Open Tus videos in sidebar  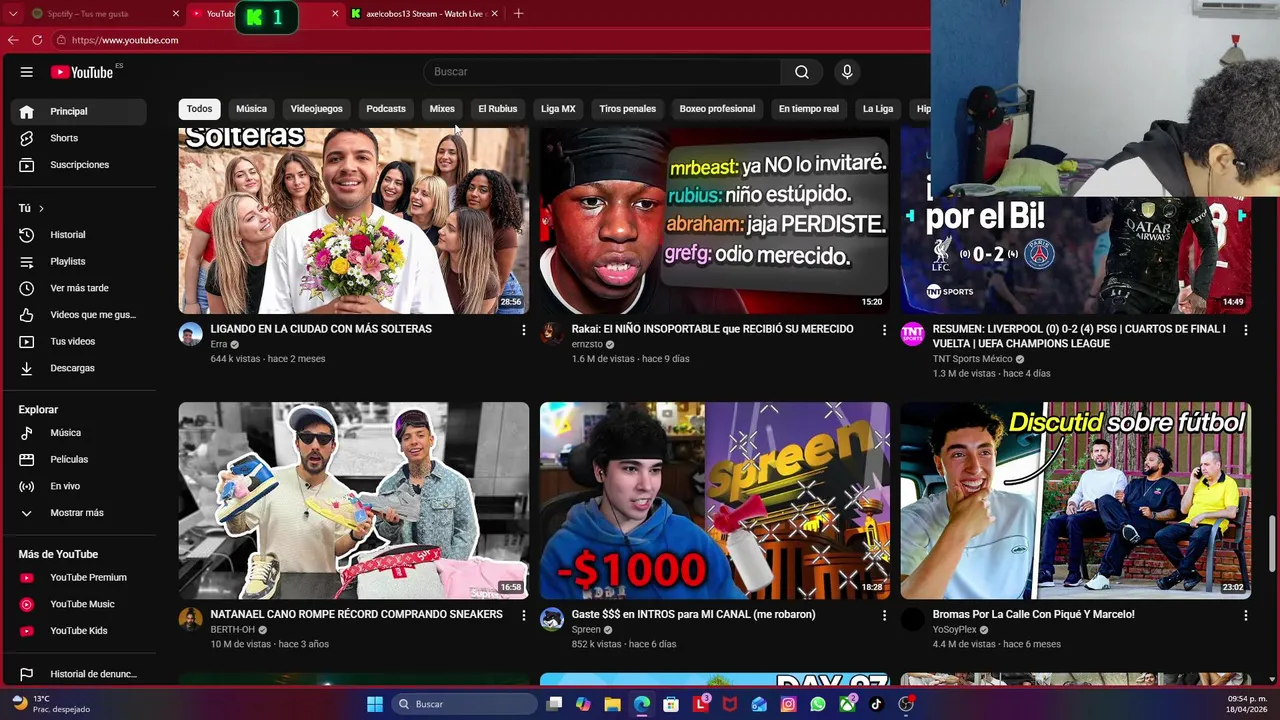coord(78,341)
